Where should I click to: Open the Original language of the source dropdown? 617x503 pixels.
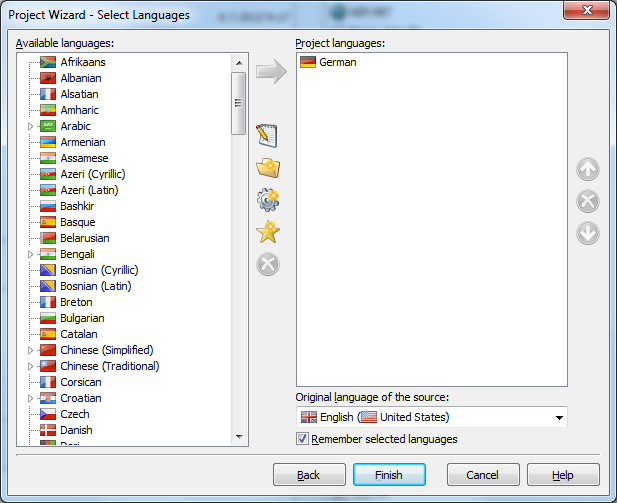click(x=558, y=417)
